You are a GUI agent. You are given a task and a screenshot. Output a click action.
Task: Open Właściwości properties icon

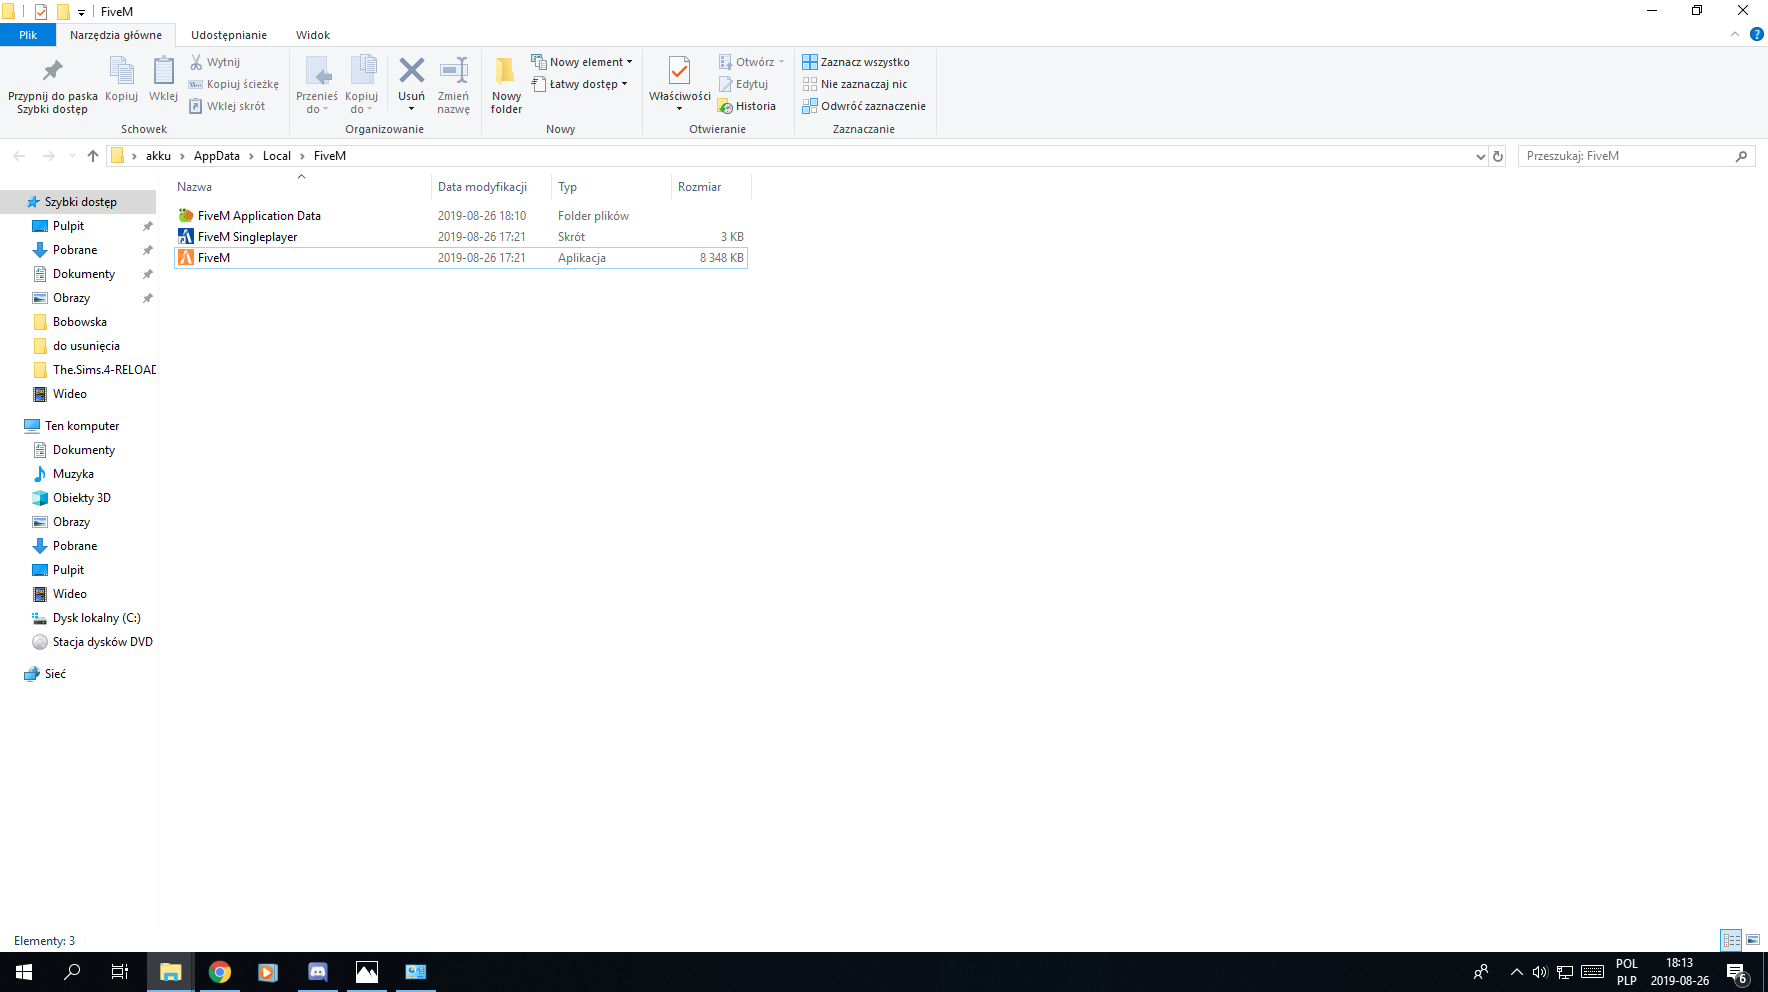tap(679, 71)
